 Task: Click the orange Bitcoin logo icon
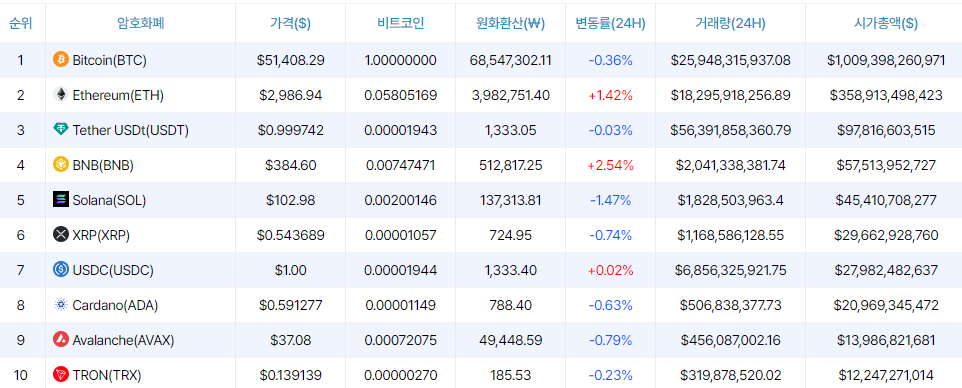click(61, 60)
